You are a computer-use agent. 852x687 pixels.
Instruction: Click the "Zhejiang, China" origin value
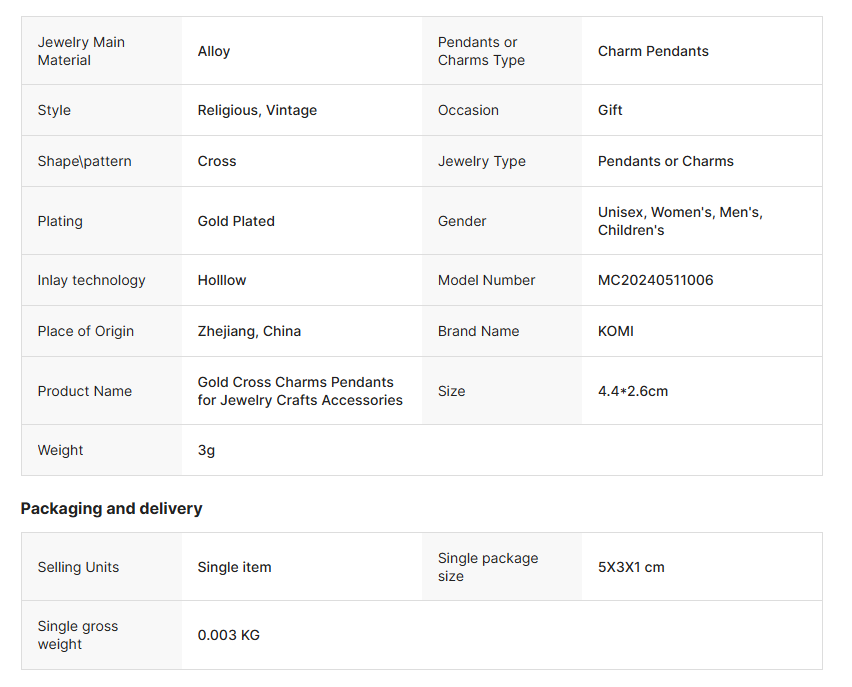pos(249,331)
